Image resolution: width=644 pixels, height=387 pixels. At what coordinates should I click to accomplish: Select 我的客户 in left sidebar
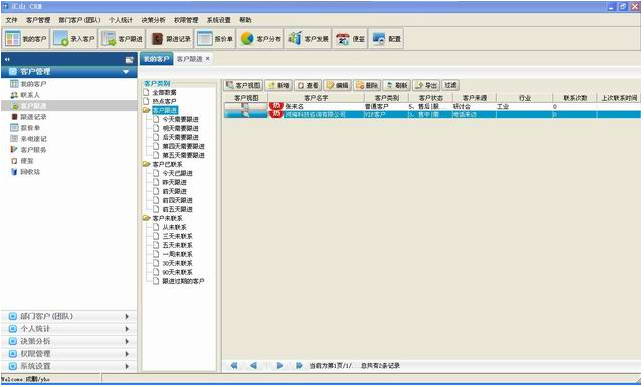coord(28,84)
